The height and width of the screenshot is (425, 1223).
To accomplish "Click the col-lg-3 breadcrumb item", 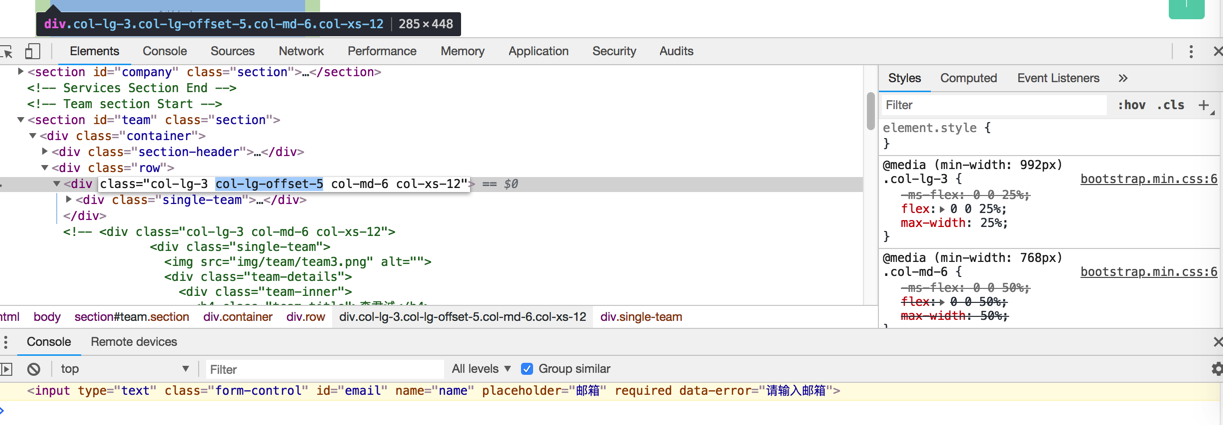I will [463, 317].
